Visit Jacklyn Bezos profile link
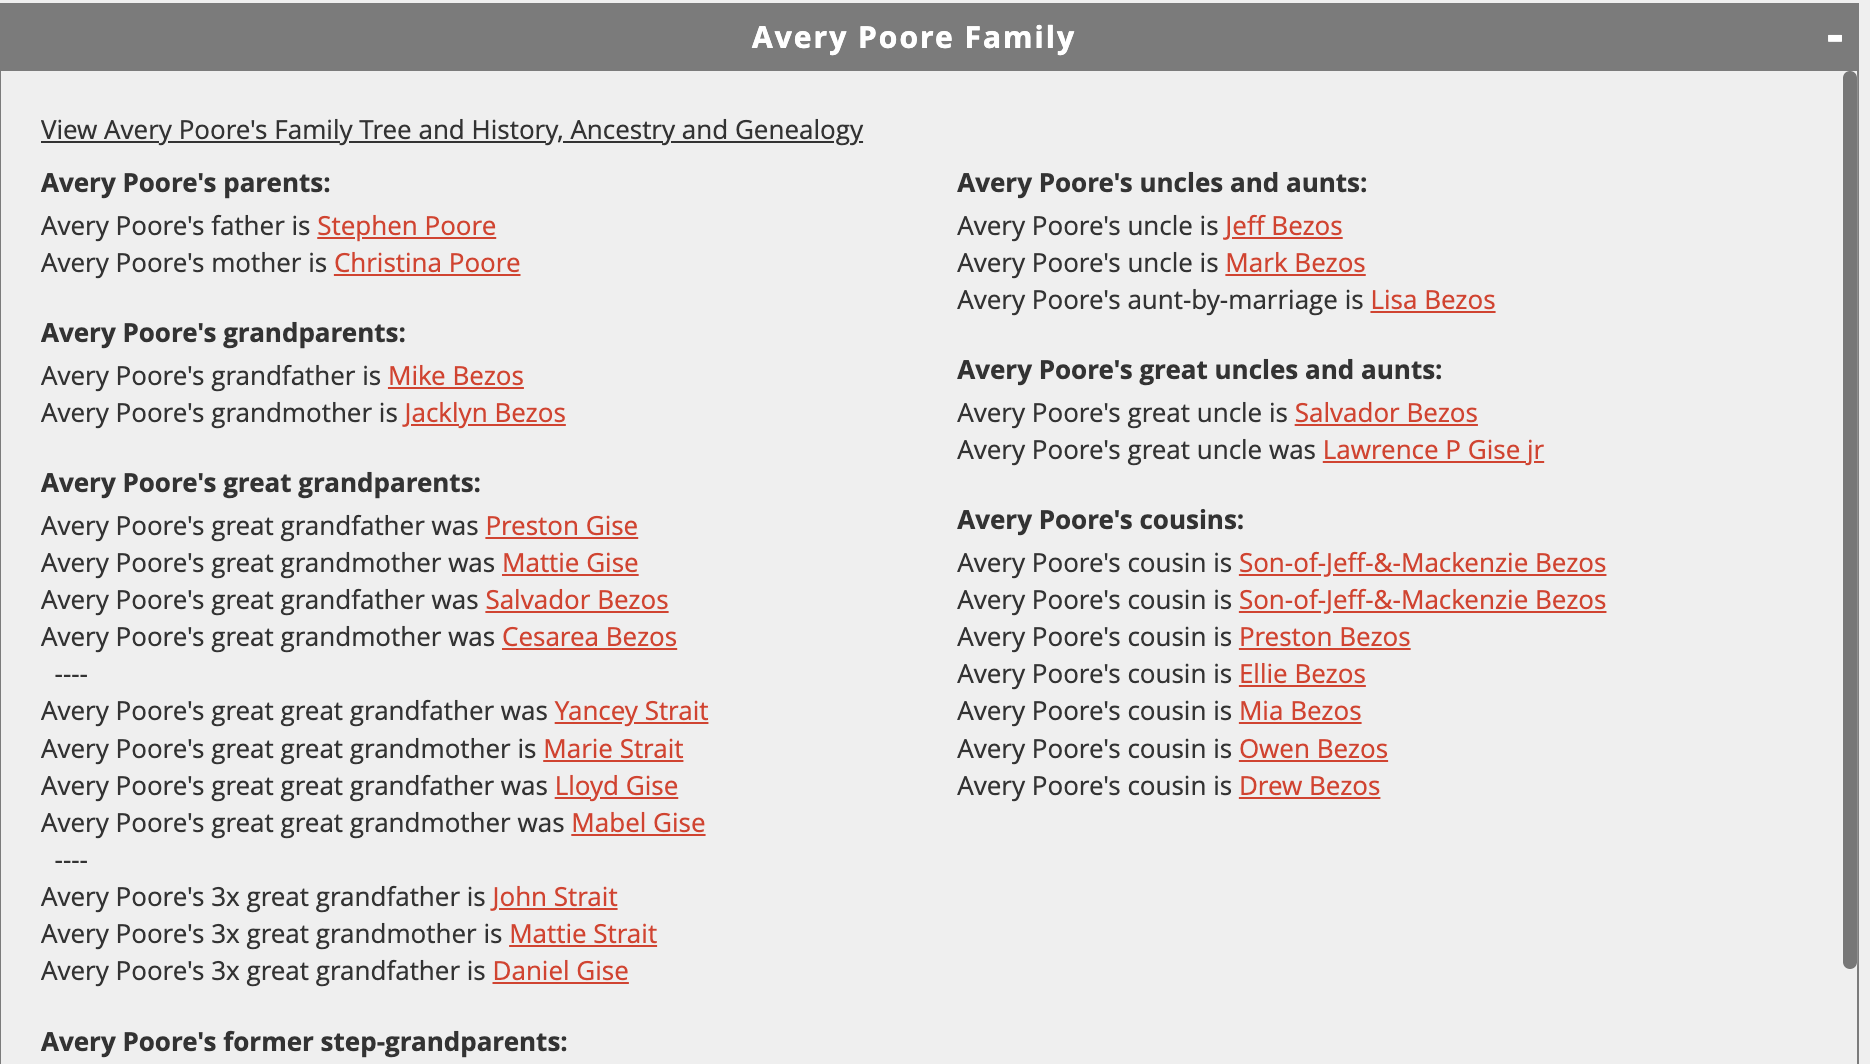The image size is (1870, 1064). [x=484, y=413]
